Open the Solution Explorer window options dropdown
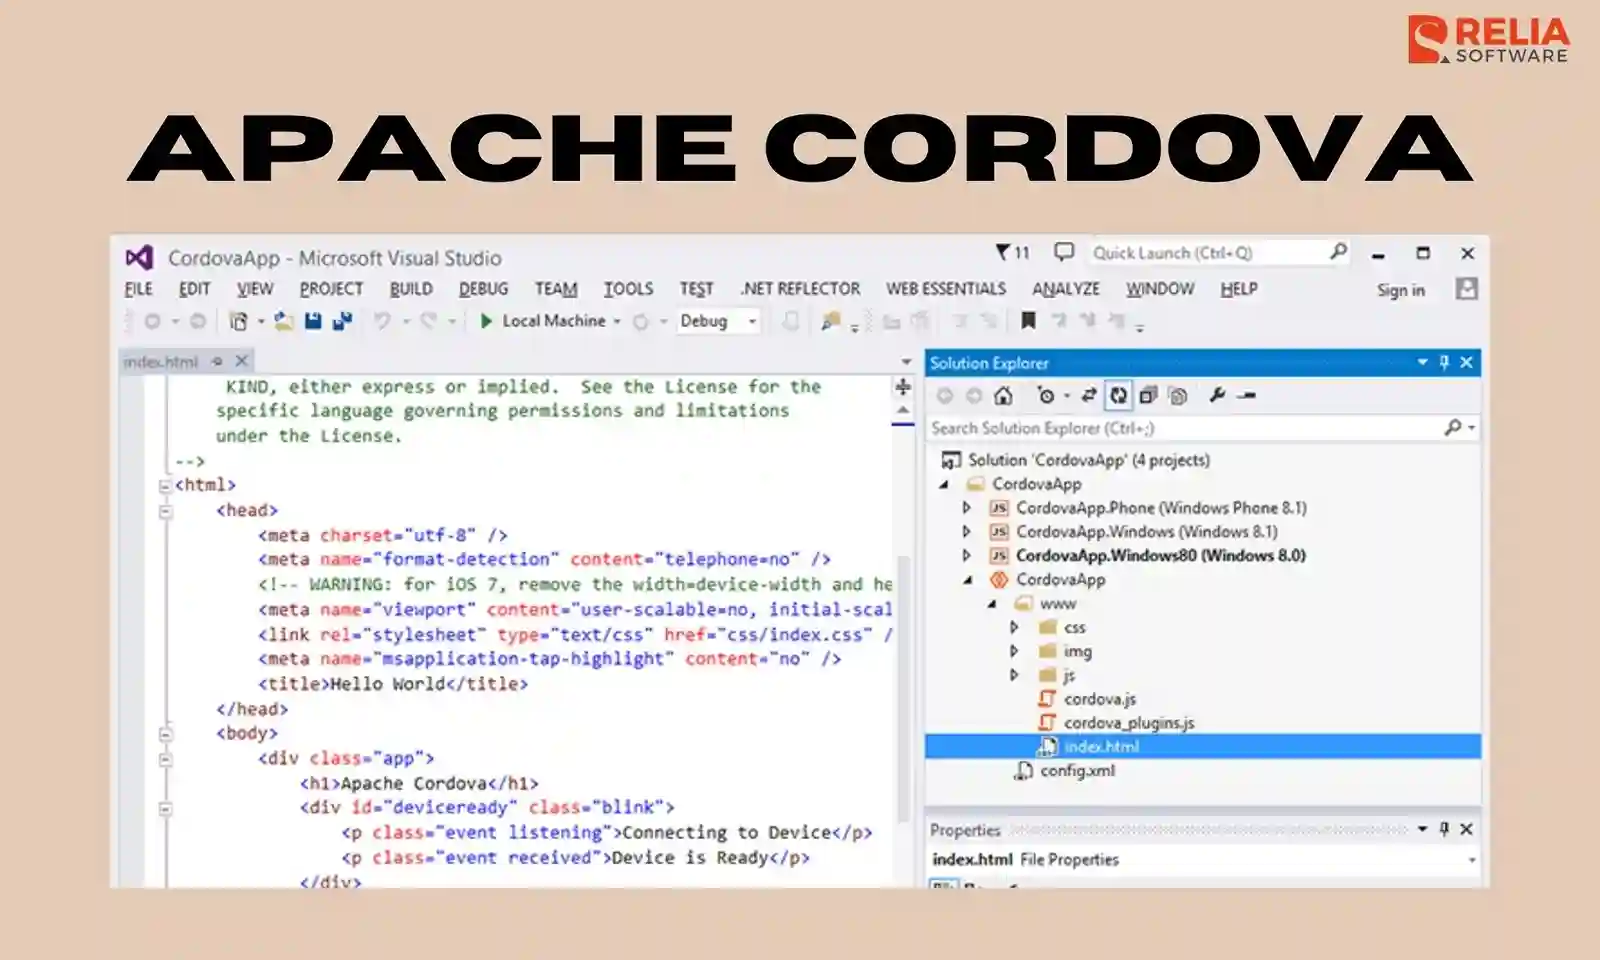Viewport: 1600px width, 960px height. (x=1422, y=362)
